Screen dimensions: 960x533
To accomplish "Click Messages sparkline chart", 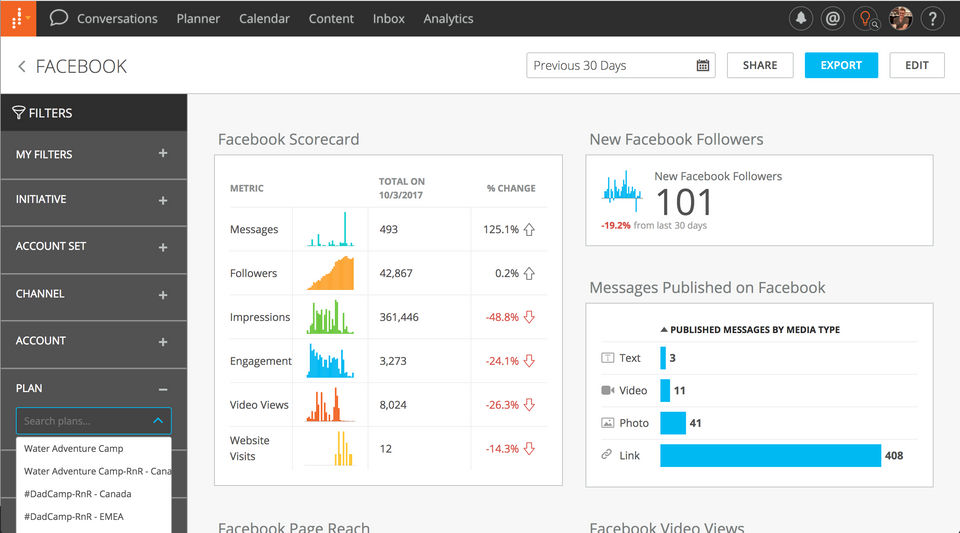I will (331, 229).
